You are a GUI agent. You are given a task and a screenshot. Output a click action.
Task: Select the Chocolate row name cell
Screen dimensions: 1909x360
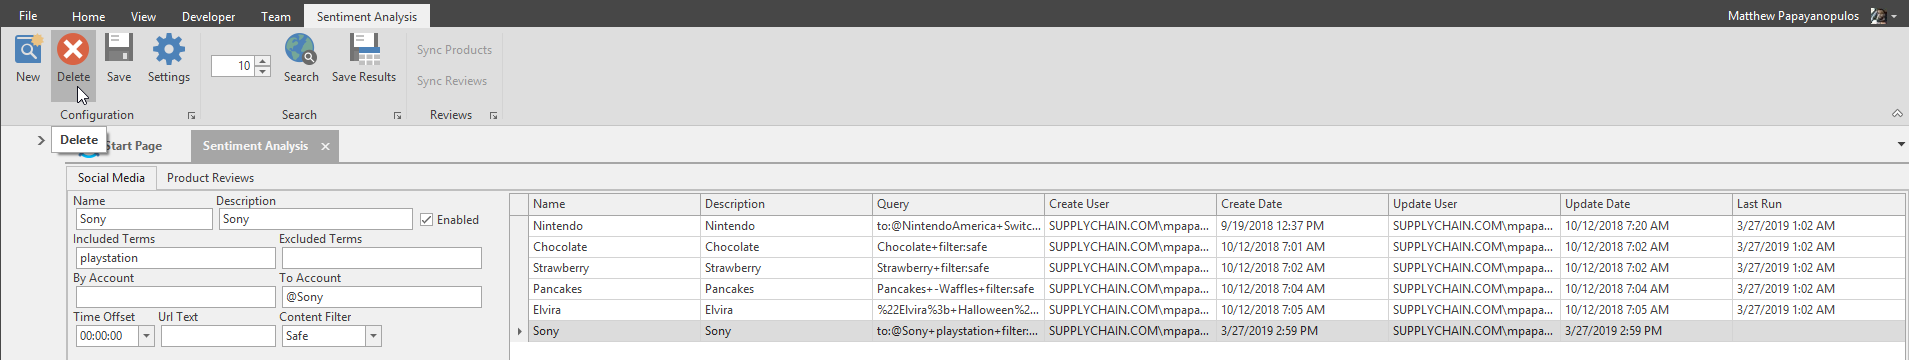(x=614, y=247)
